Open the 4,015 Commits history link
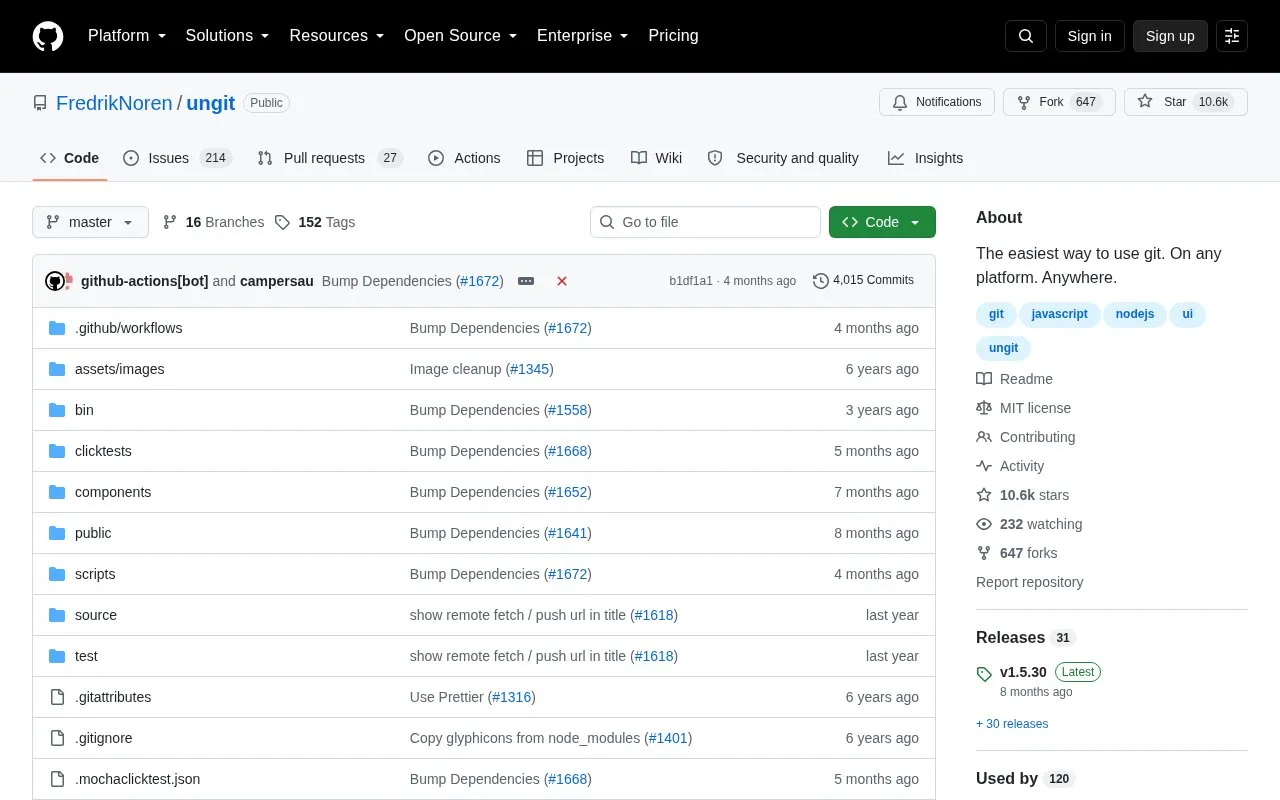The height and width of the screenshot is (800, 1280). [864, 281]
